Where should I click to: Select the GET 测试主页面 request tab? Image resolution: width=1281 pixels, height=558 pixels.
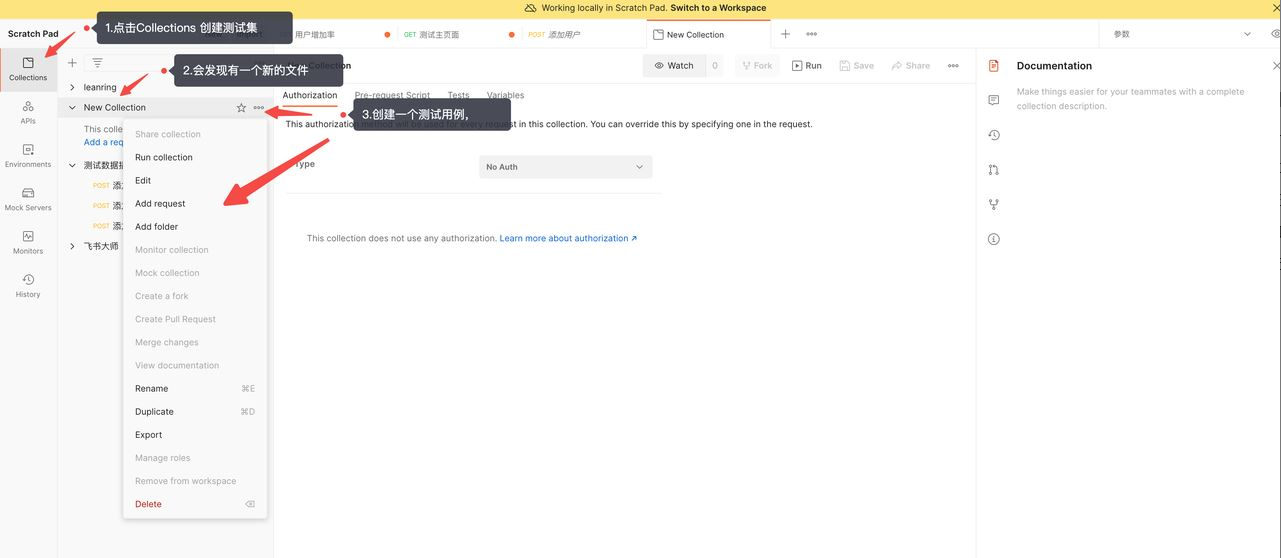pyautogui.click(x=458, y=34)
